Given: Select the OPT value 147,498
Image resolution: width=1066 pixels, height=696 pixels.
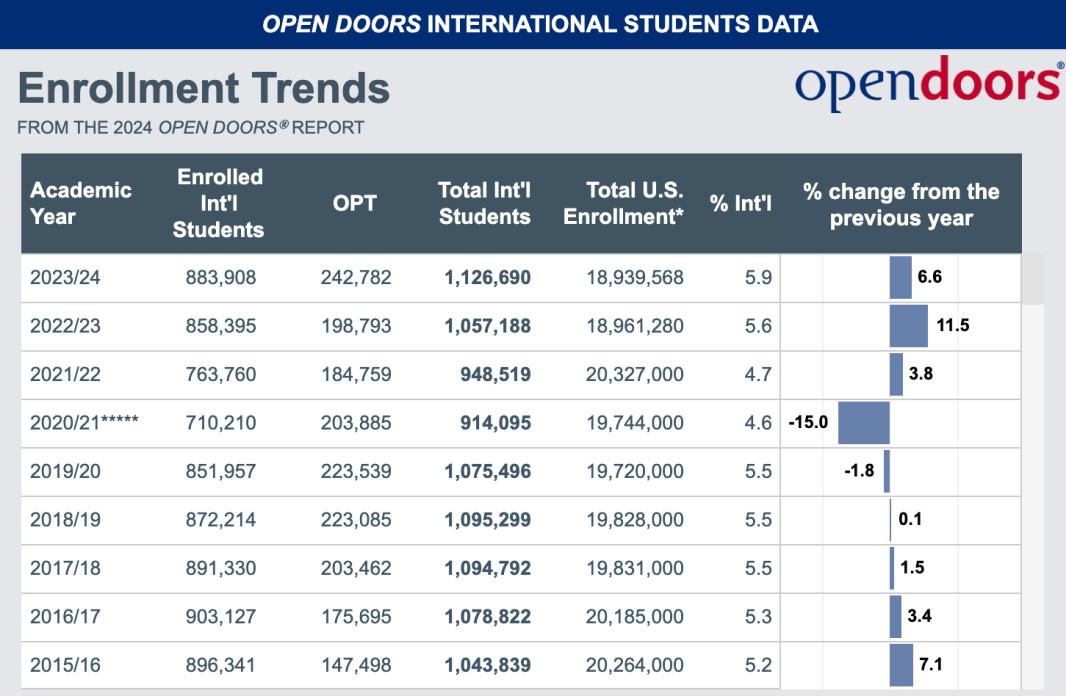Looking at the screenshot, I should (x=356, y=665).
